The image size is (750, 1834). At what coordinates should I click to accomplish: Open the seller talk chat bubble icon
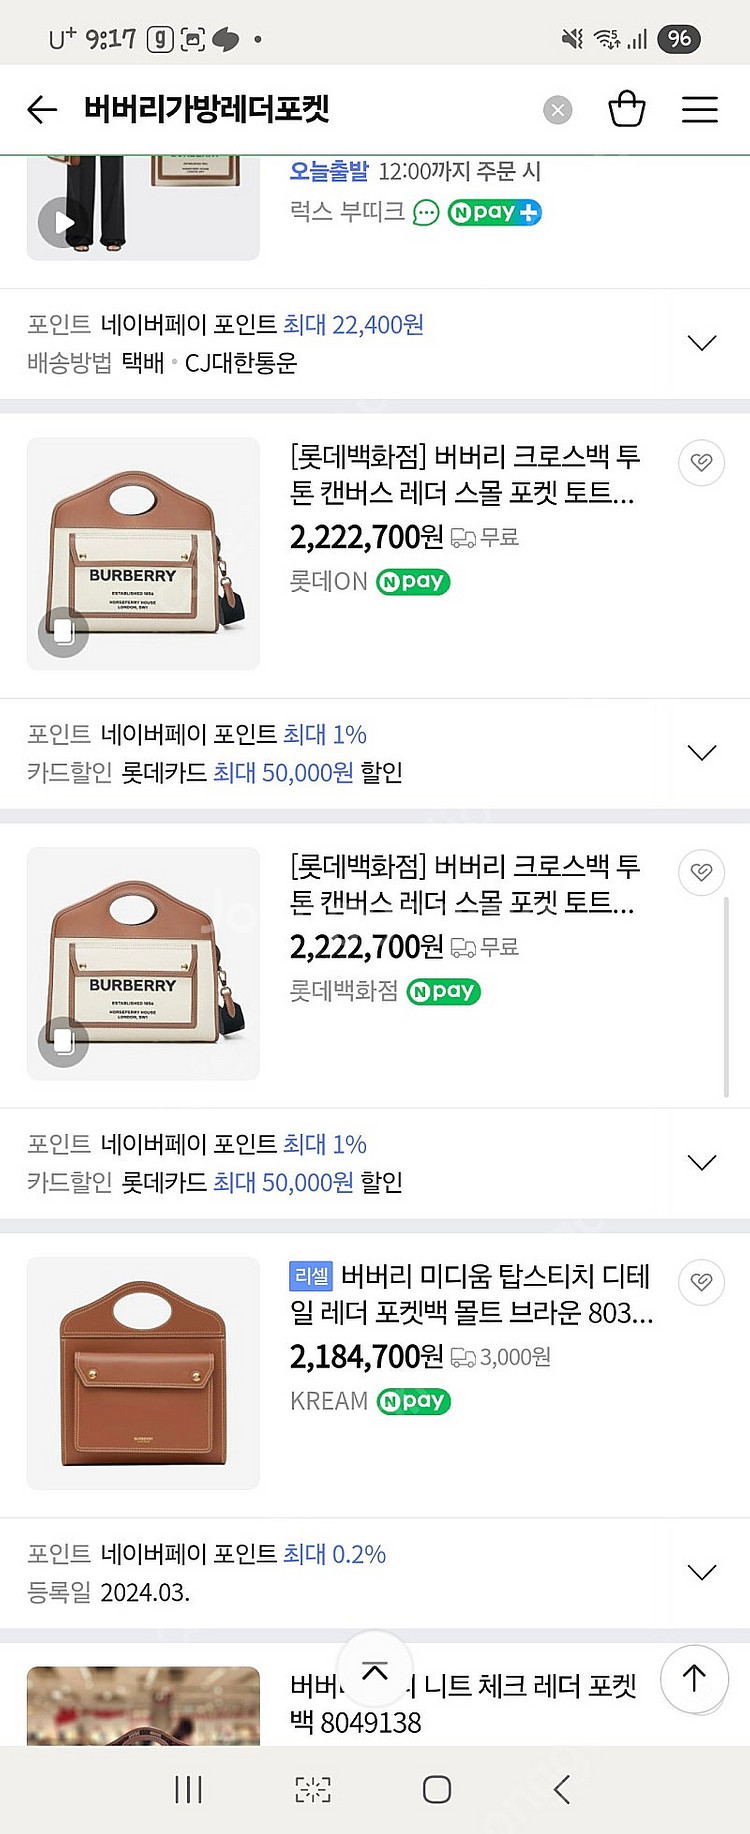[x=426, y=212]
